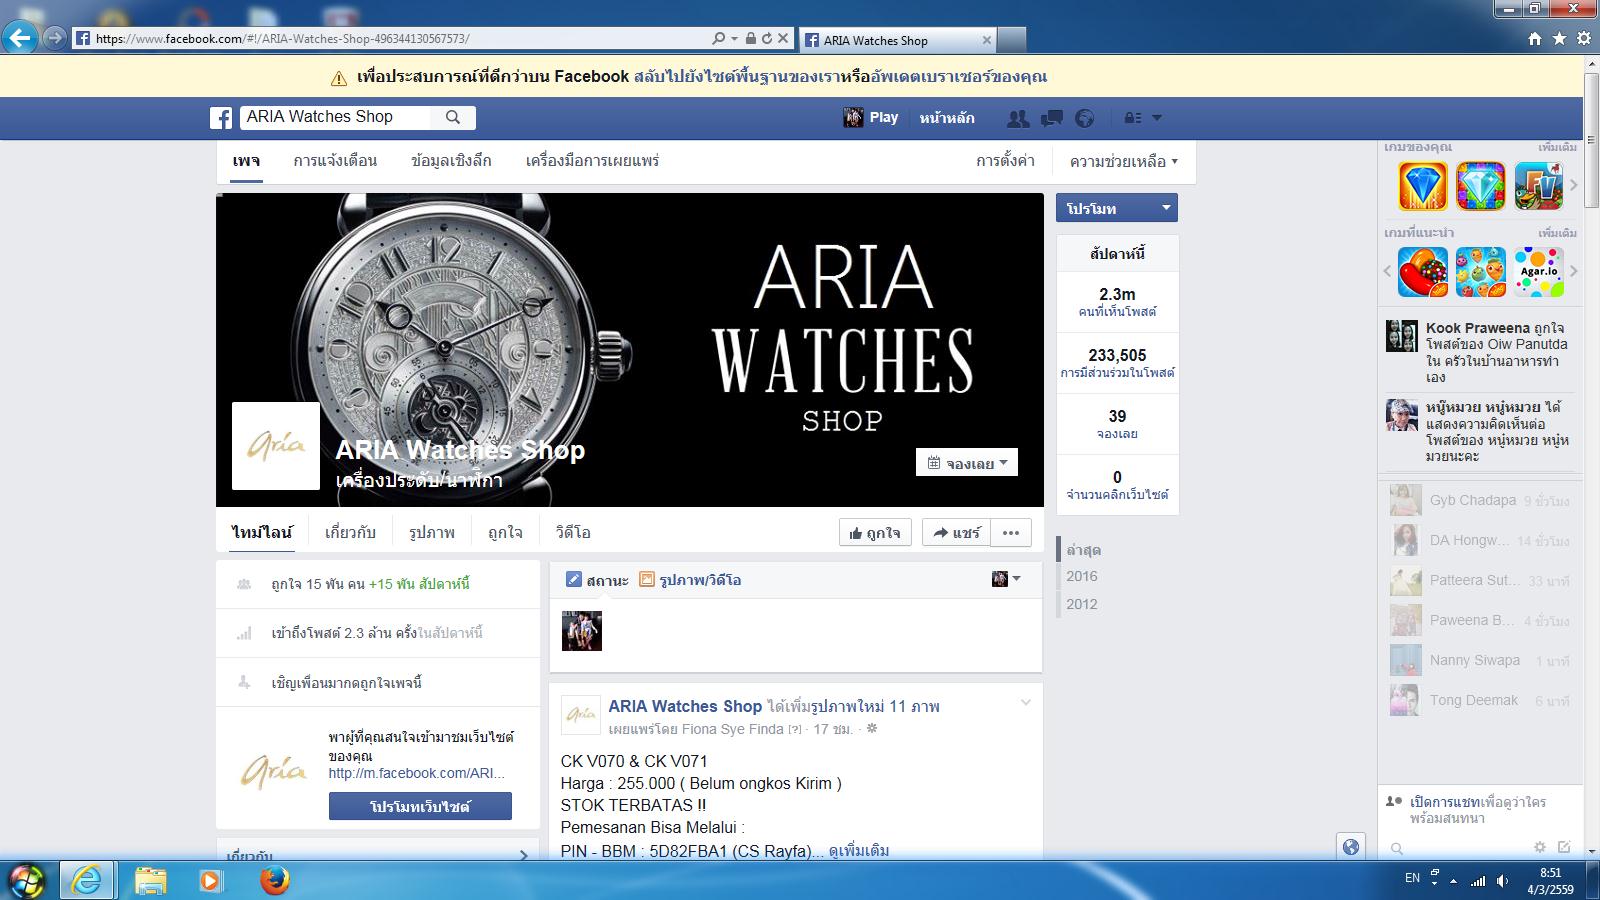This screenshot has width=1600, height=900.
Task: Switch to the Videos page tab
Action: [x=573, y=533]
